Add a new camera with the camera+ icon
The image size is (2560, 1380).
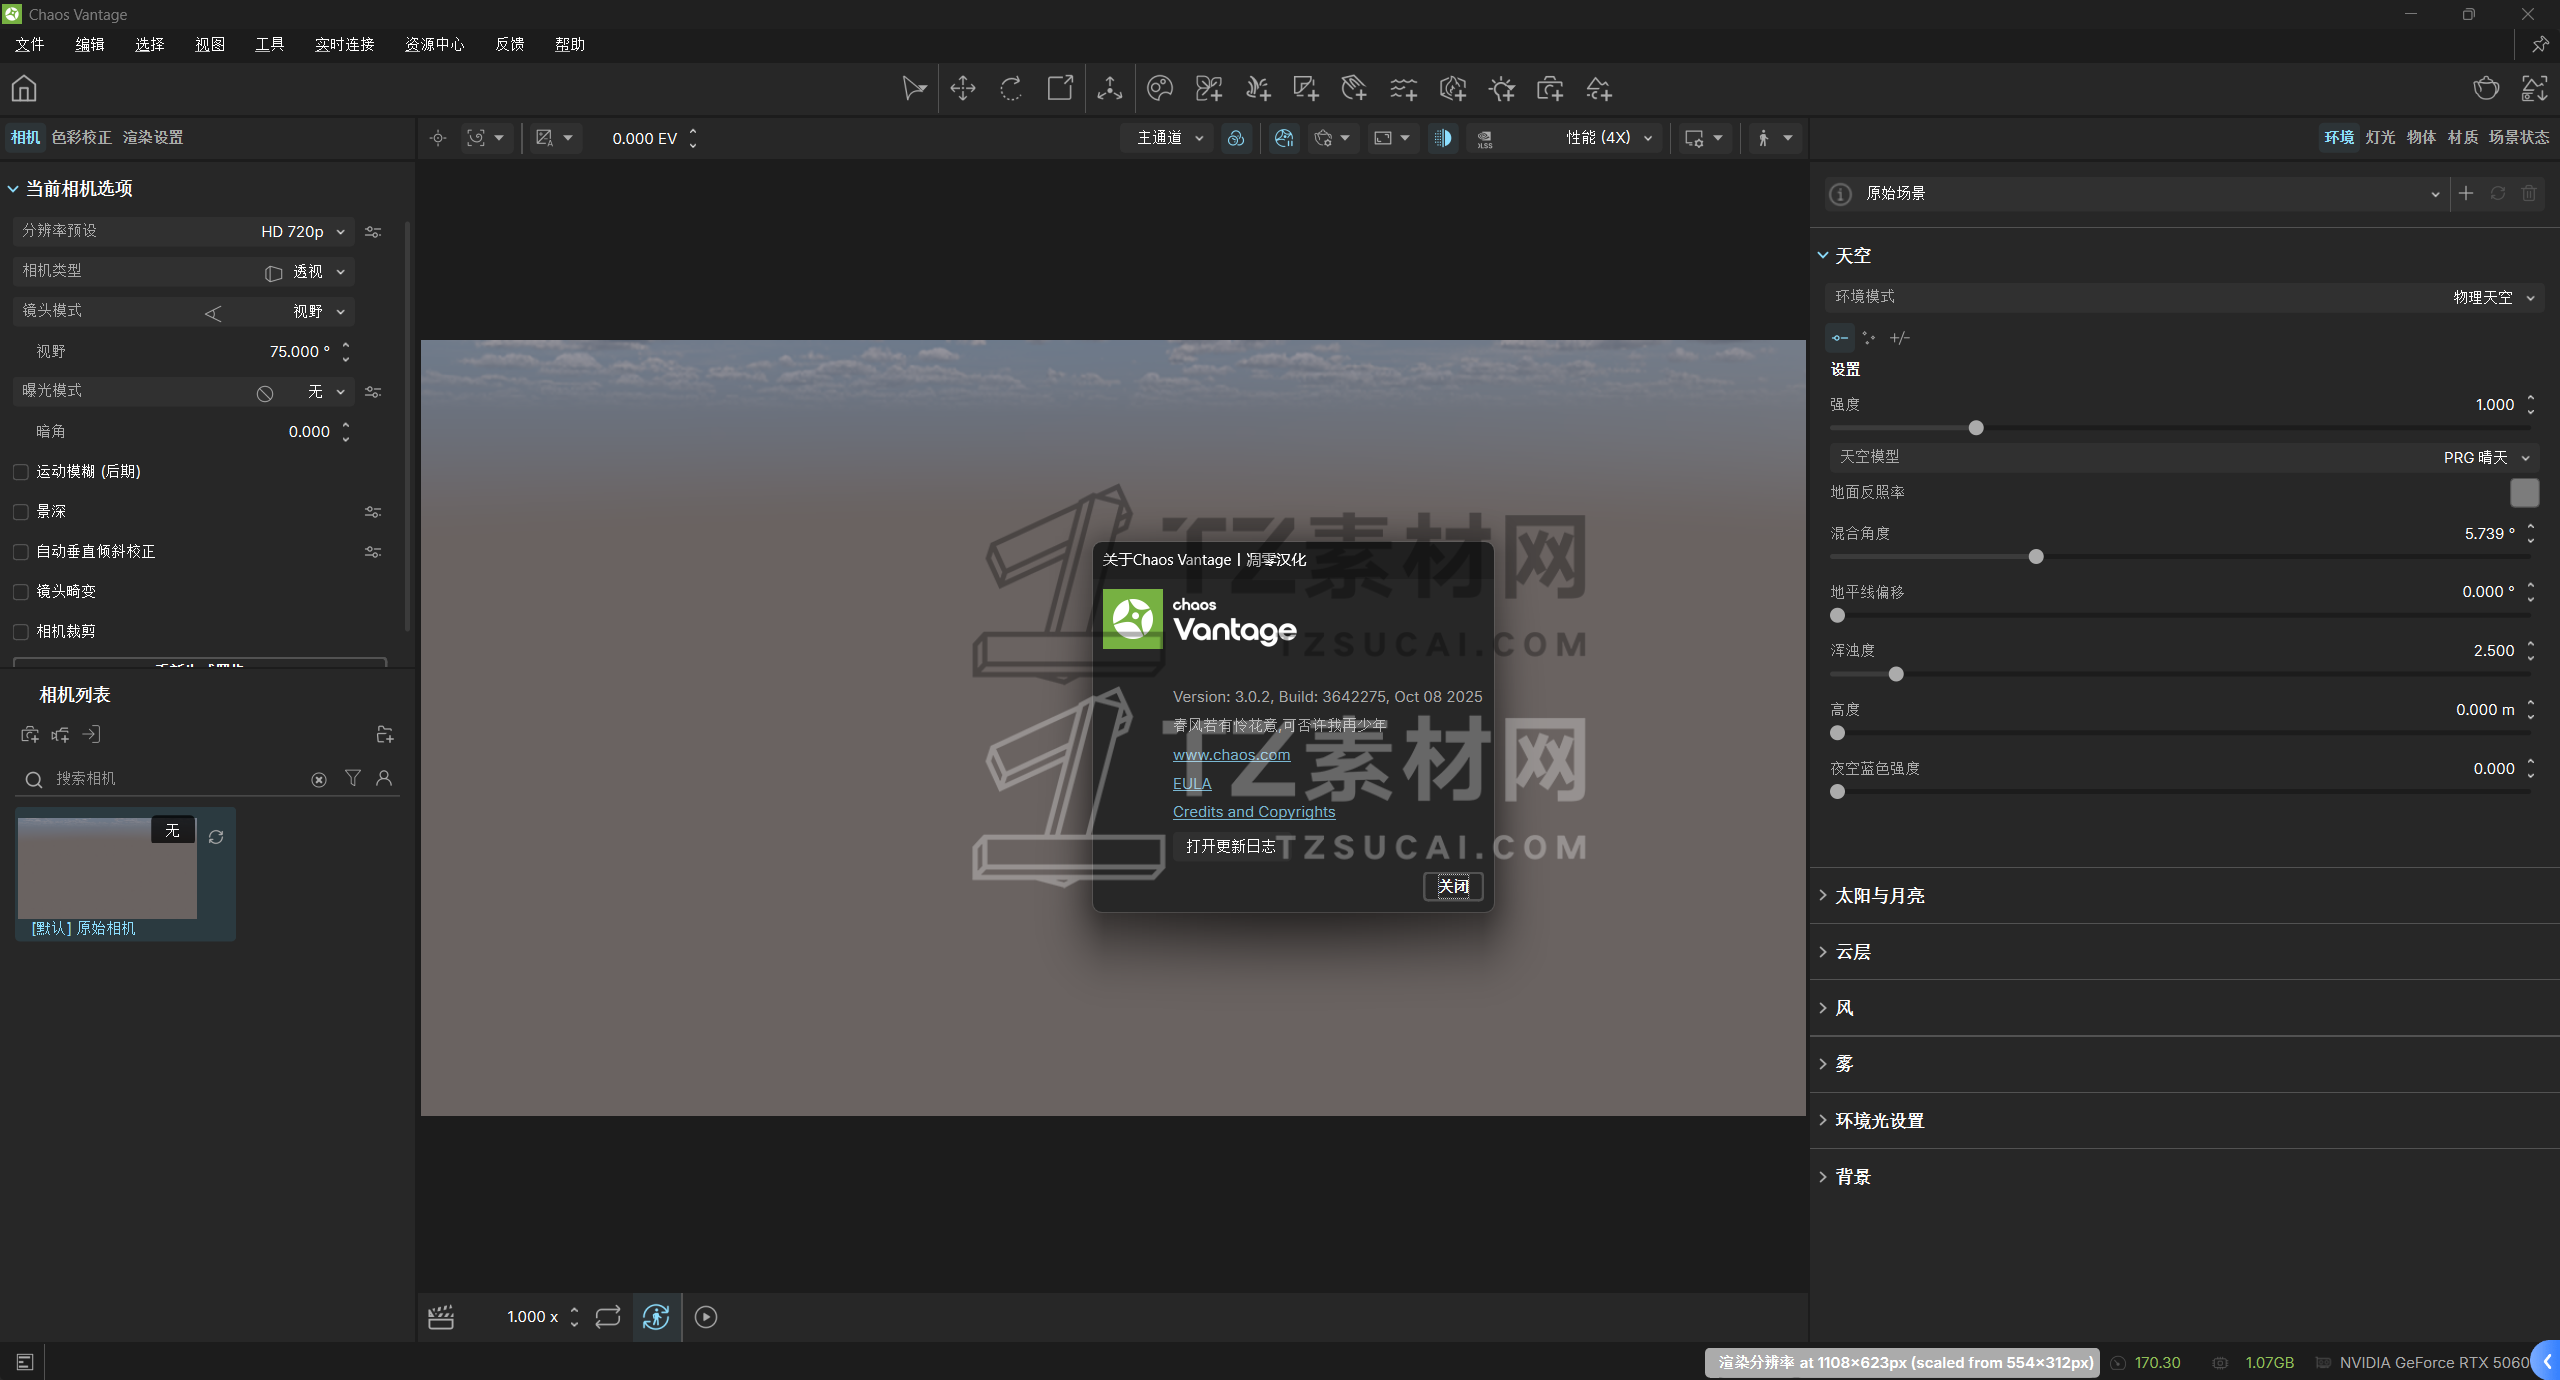click(1548, 88)
